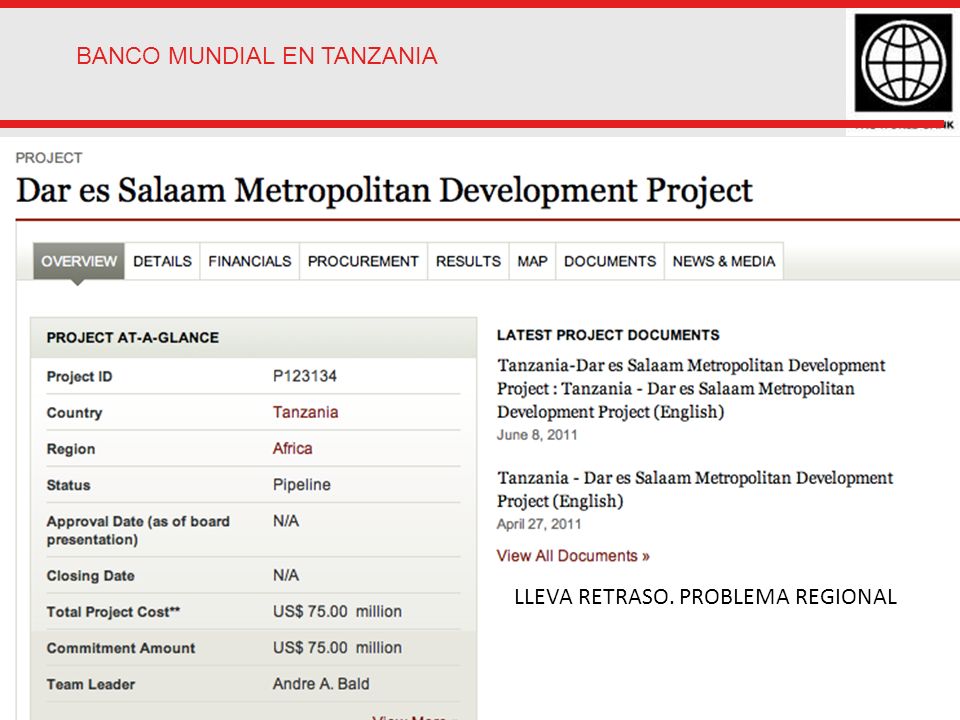960x720 pixels.
Task: Click View All Documents link
Action: click(573, 556)
